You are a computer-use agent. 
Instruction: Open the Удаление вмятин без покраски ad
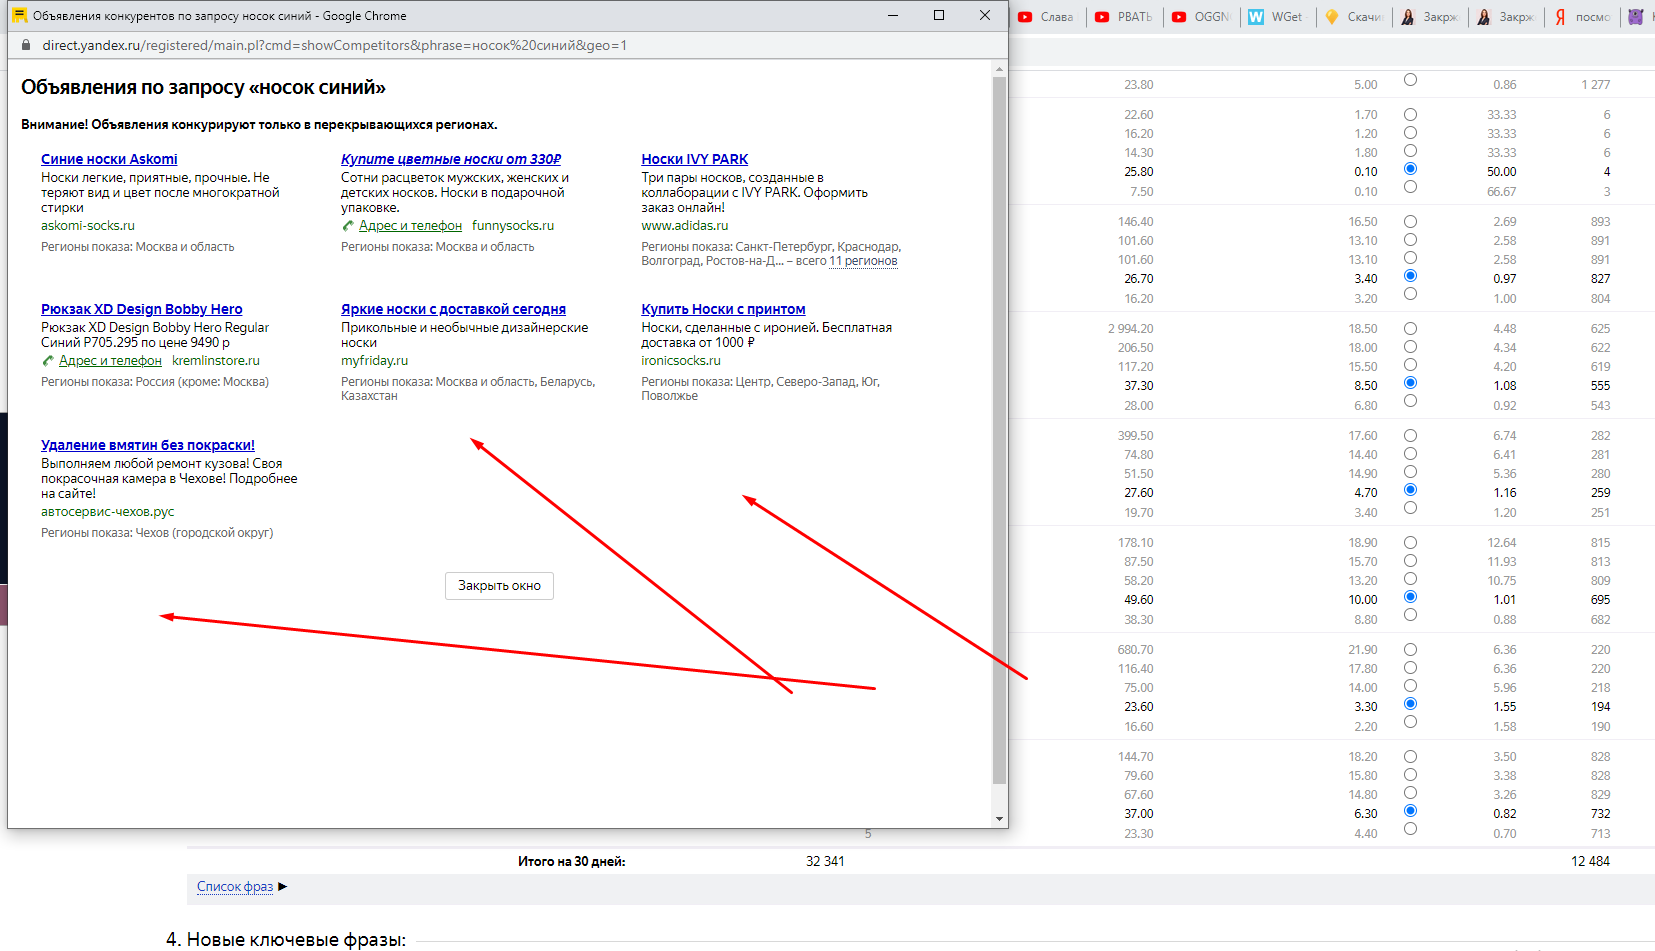tap(148, 445)
